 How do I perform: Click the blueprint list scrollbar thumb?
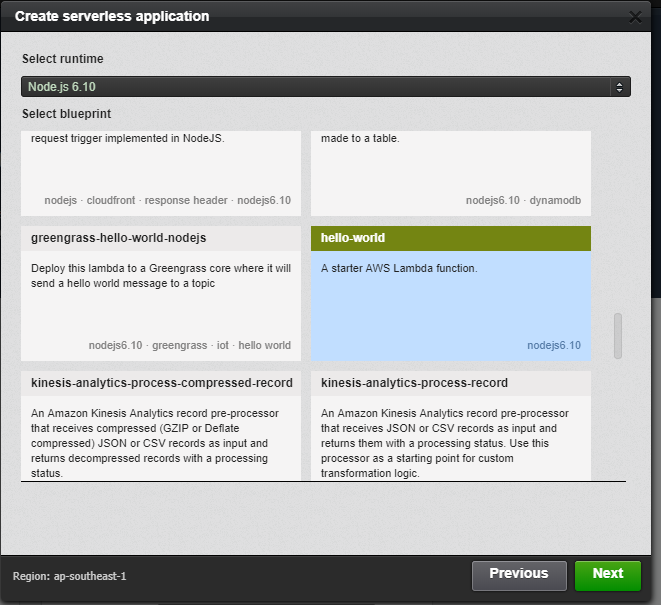[618, 336]
